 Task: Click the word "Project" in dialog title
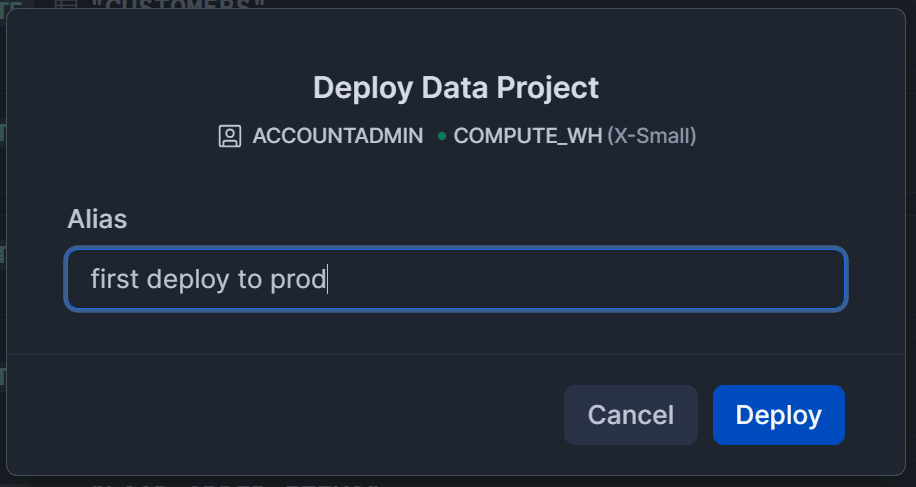548,87
